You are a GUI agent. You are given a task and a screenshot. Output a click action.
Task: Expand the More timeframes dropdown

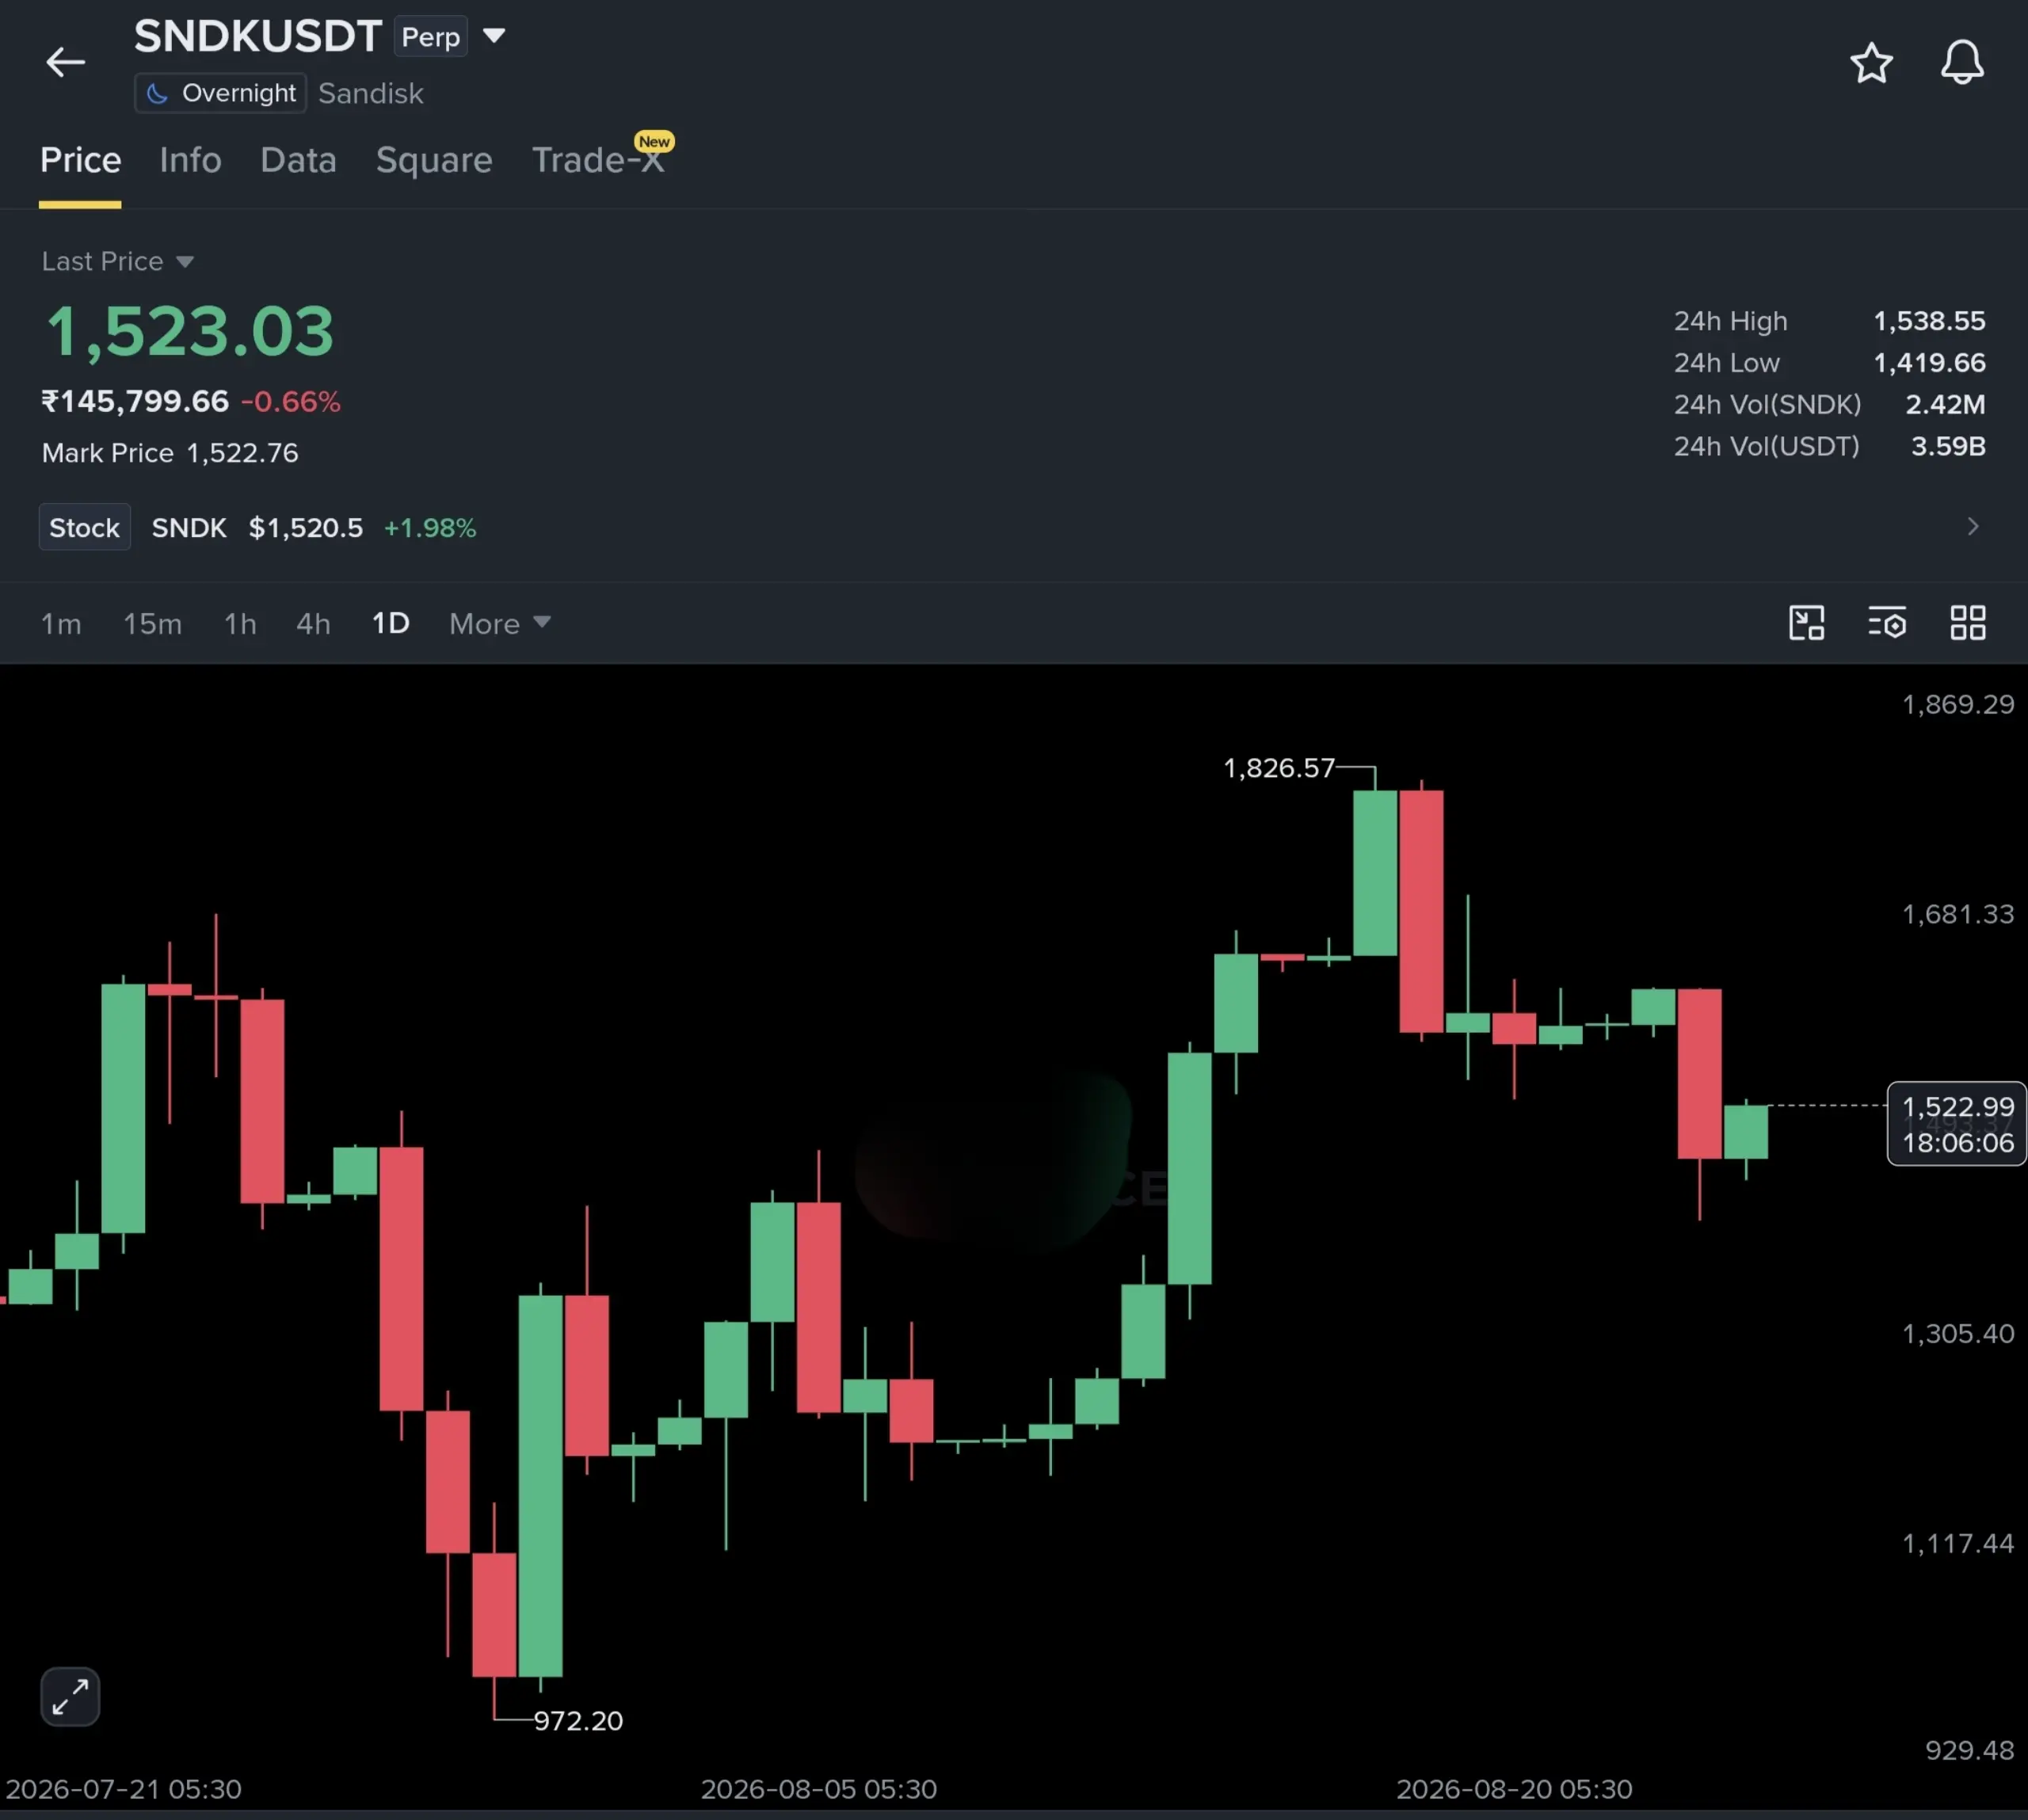500,624
